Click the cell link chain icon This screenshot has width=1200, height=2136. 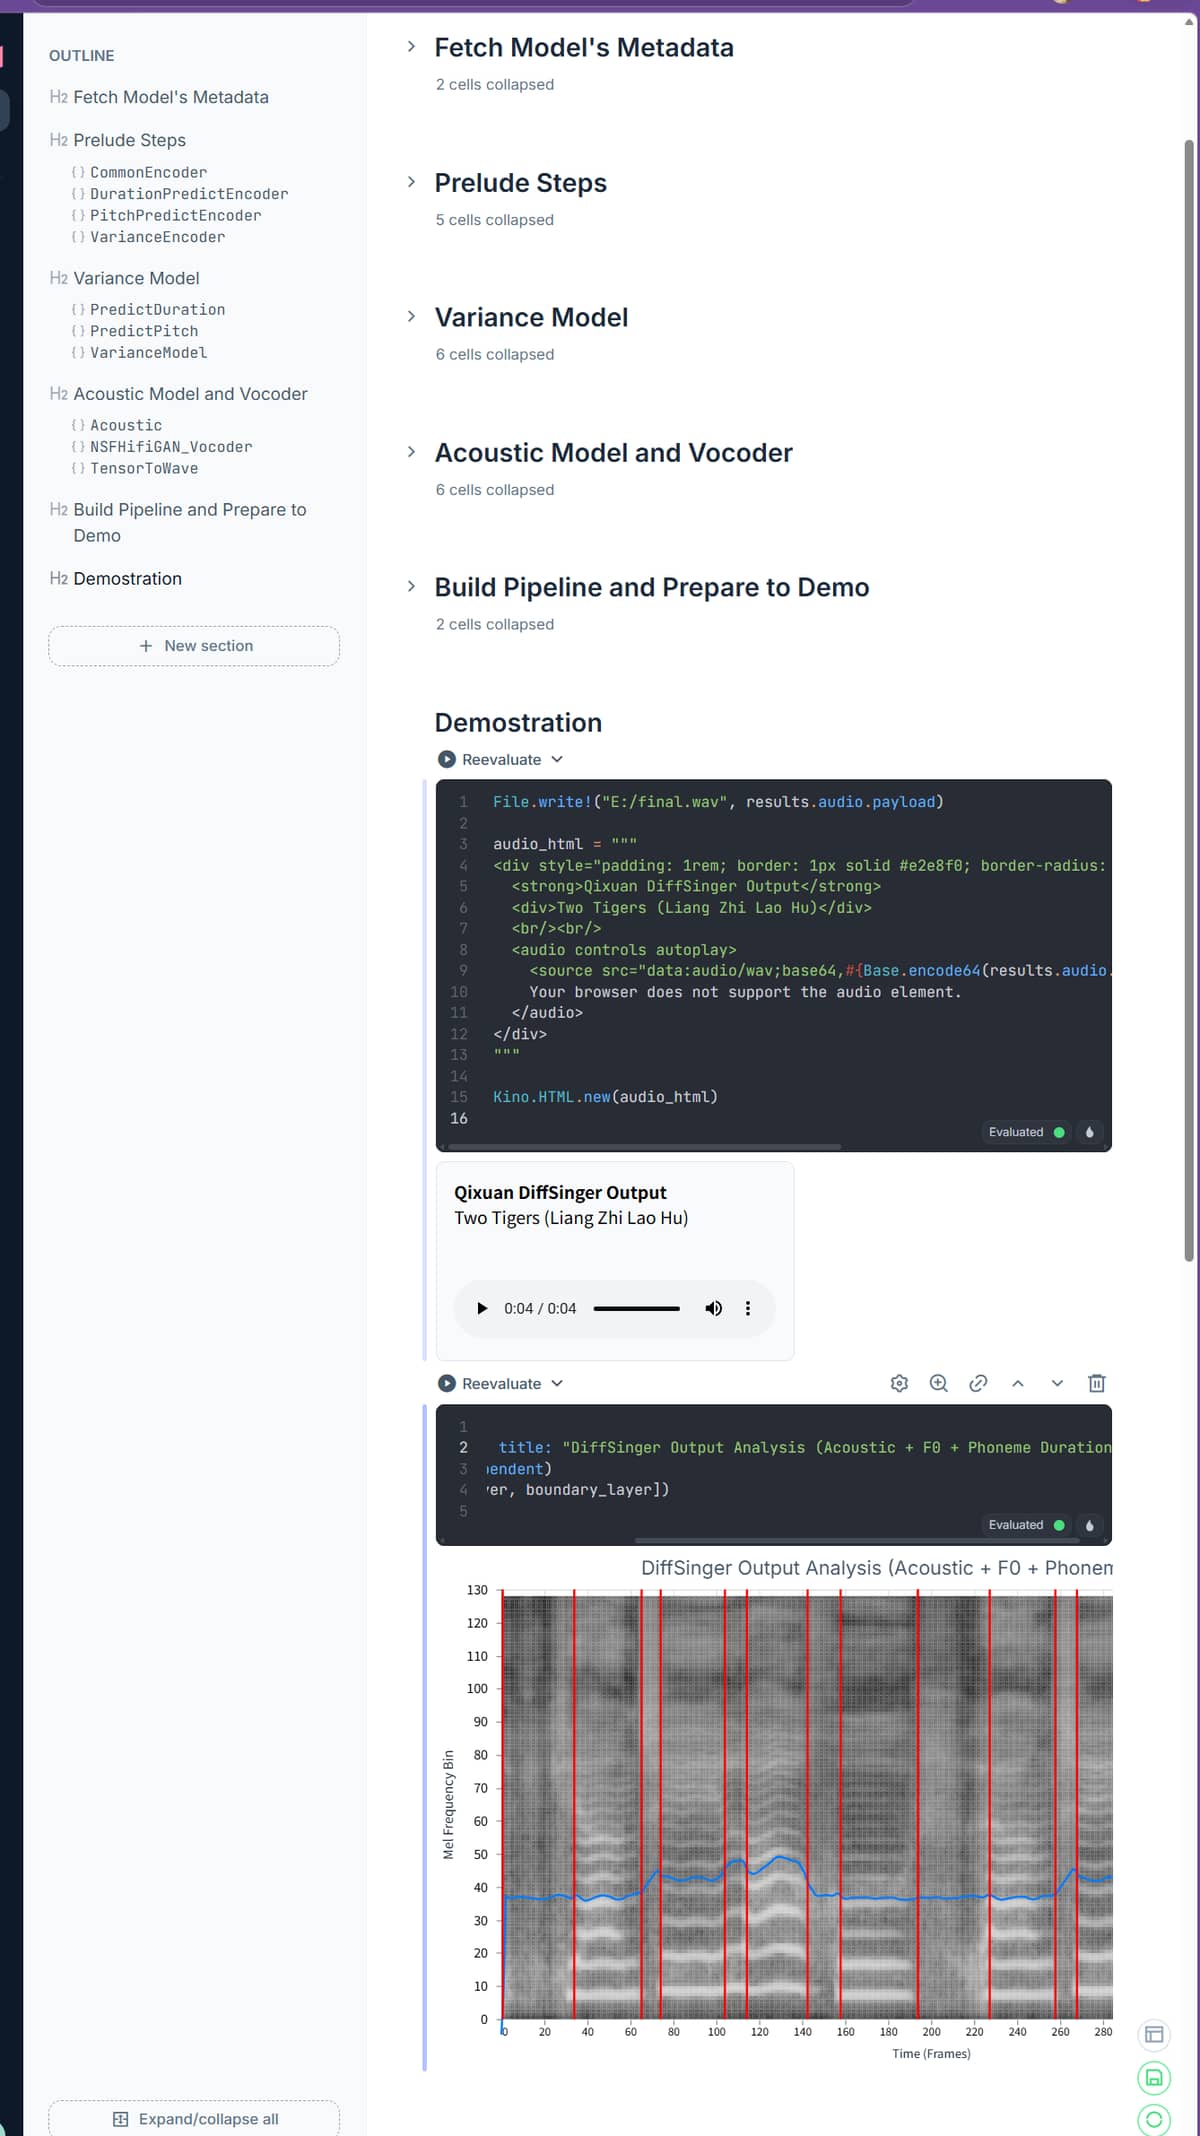click(978, 1383)
